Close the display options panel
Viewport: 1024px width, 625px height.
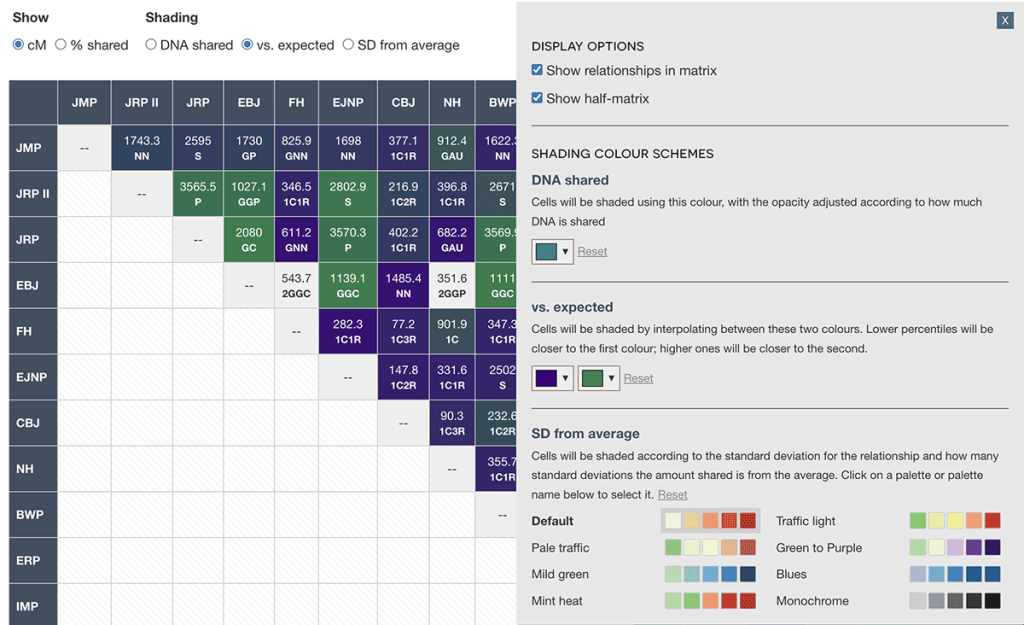pyautogui.click(x=1004, y=20)
